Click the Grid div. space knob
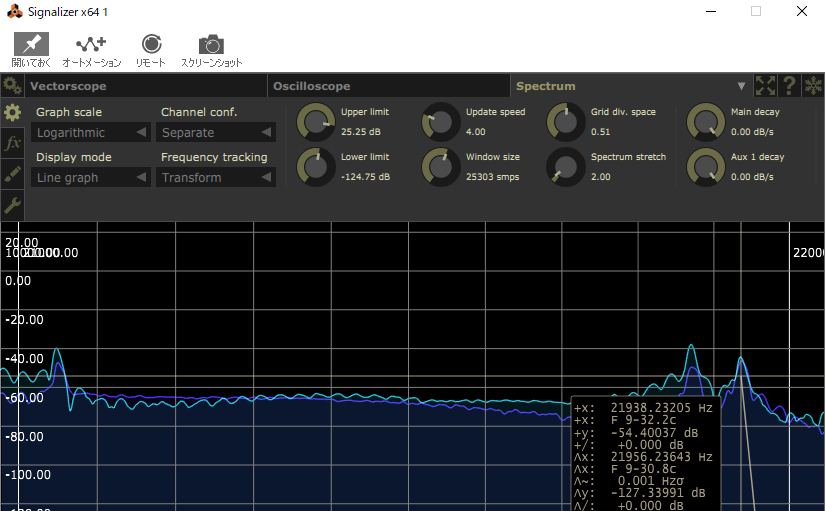 pyautogui.click(x=566, y=122)
